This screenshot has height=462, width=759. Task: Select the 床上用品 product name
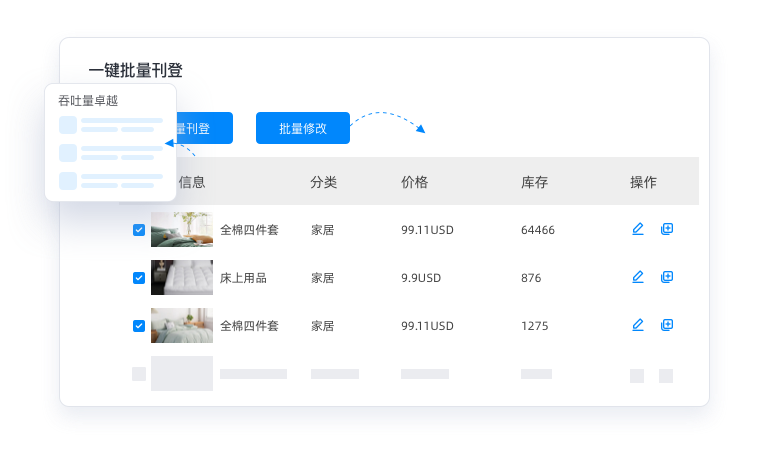click(243, 278)
